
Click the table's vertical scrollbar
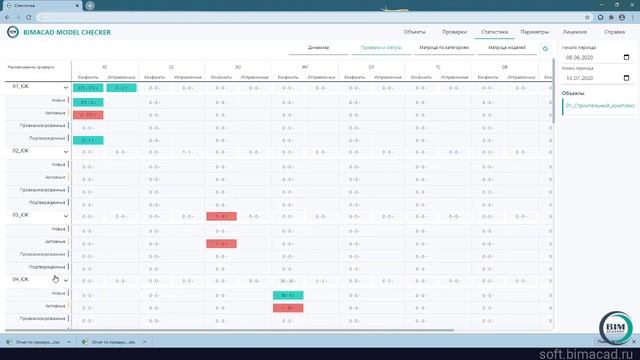[x=553, y=91]
